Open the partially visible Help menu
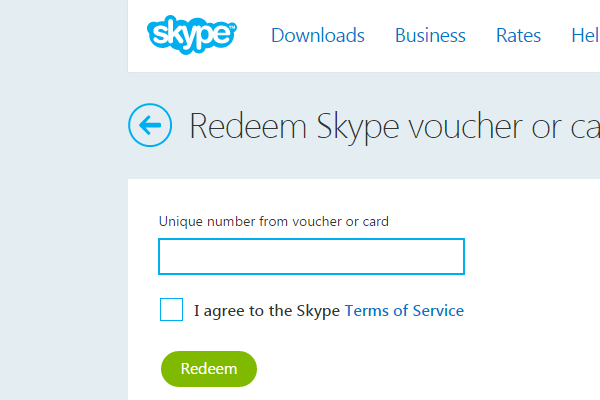Viewport: 600px width, 400px height. 585,36
